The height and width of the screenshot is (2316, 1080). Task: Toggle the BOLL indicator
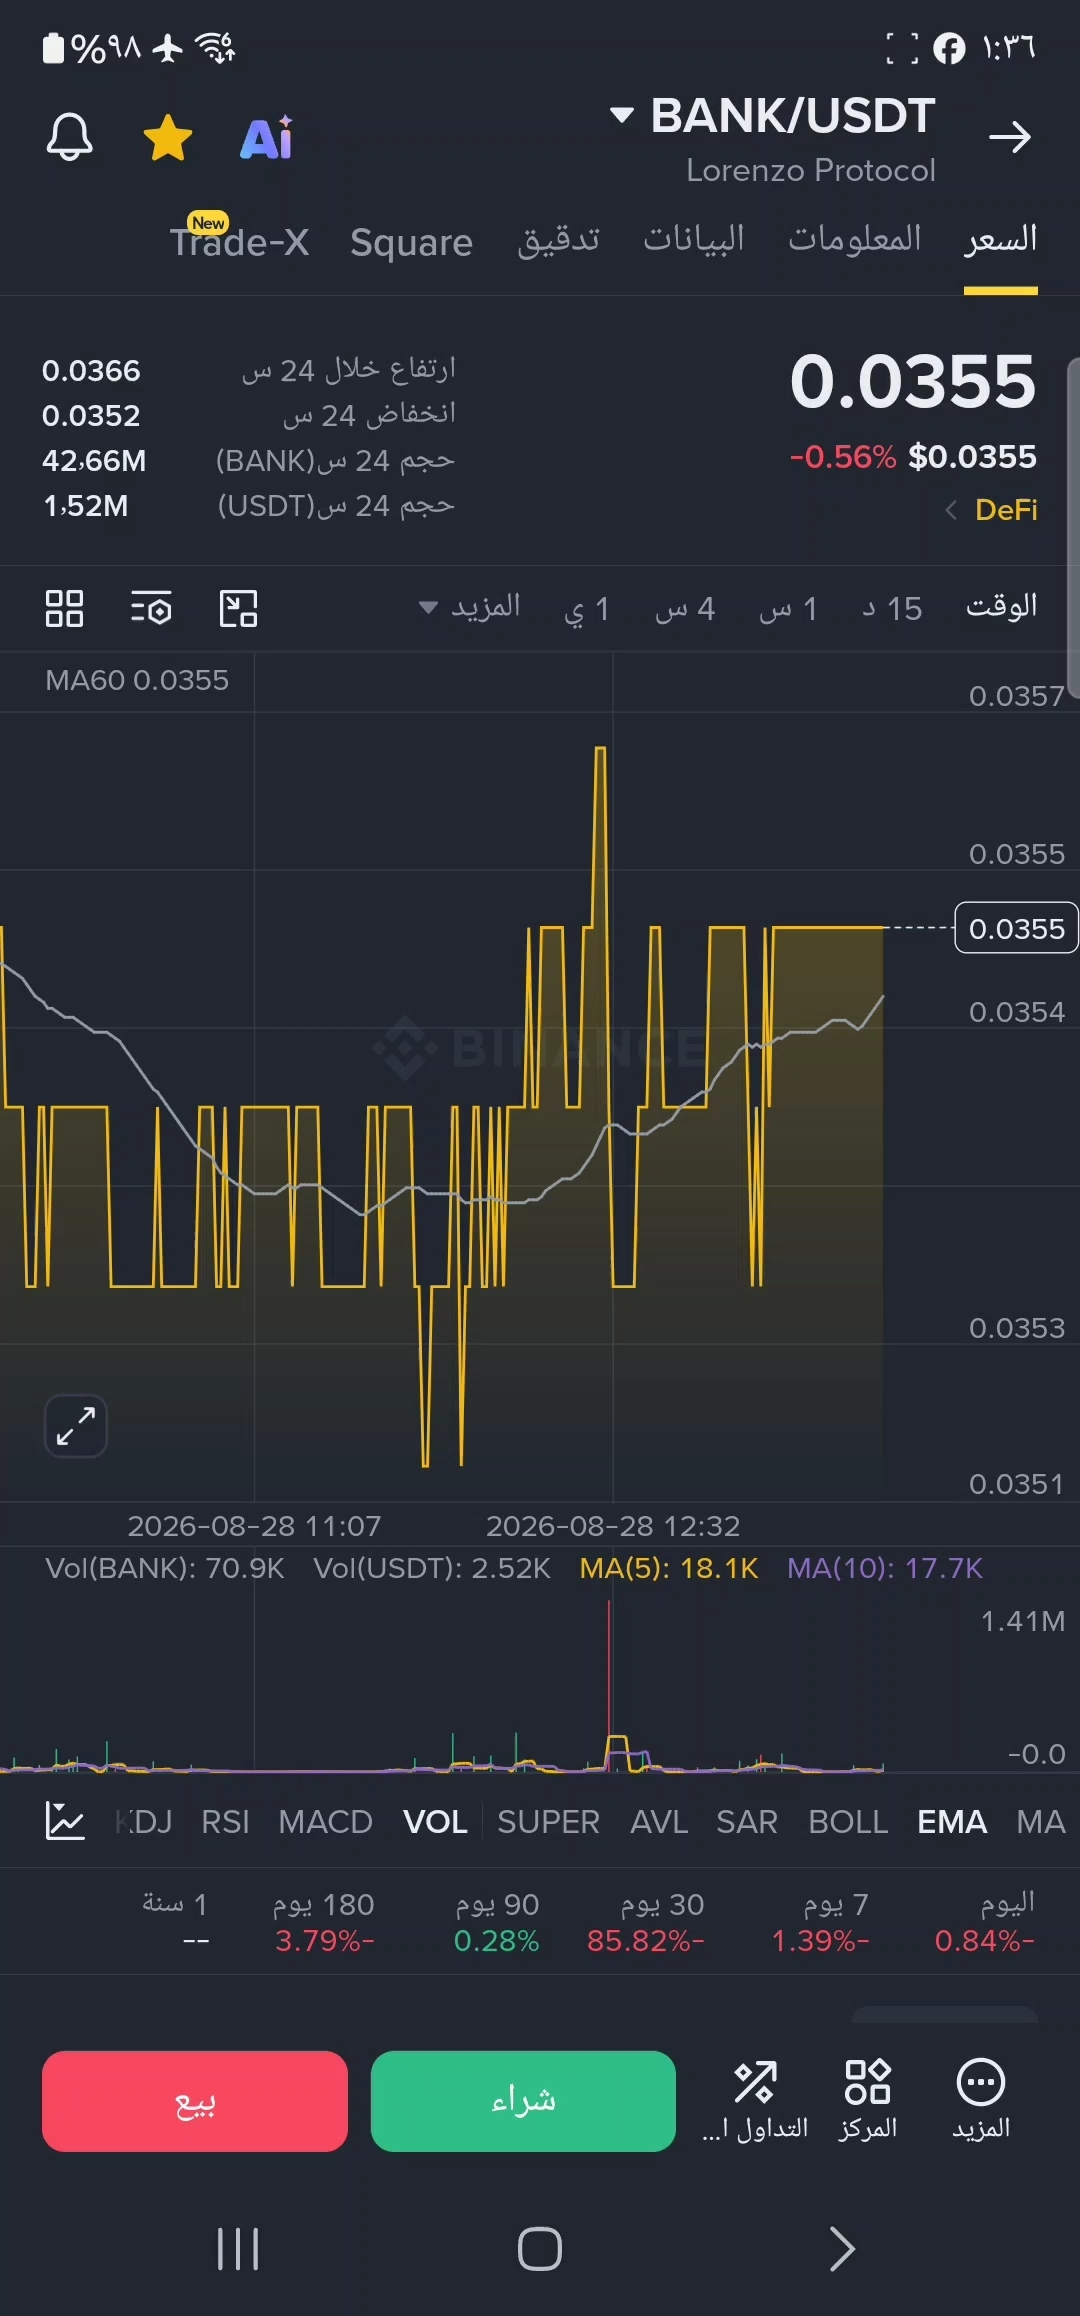(848, 1822)
